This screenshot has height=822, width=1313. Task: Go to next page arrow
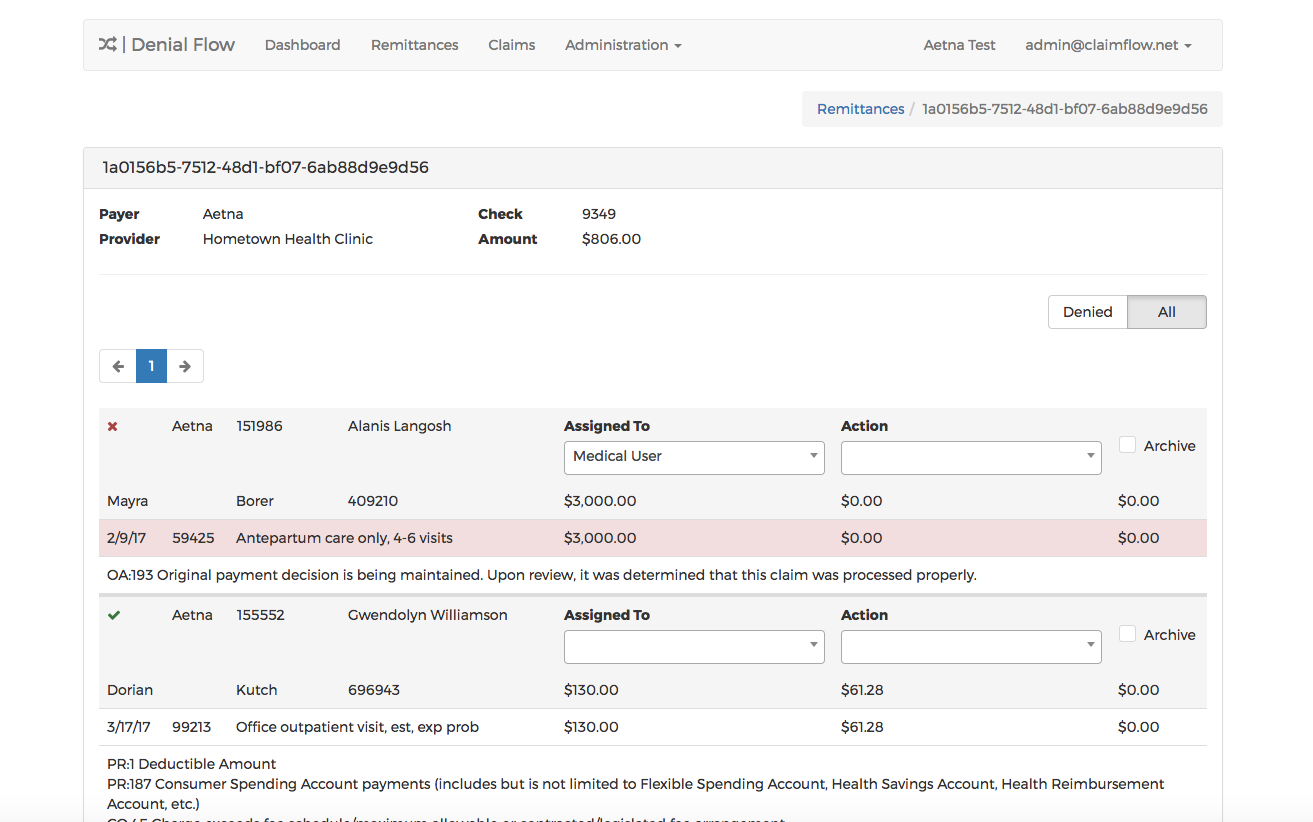pyautogui.click(x=185, y=366)
